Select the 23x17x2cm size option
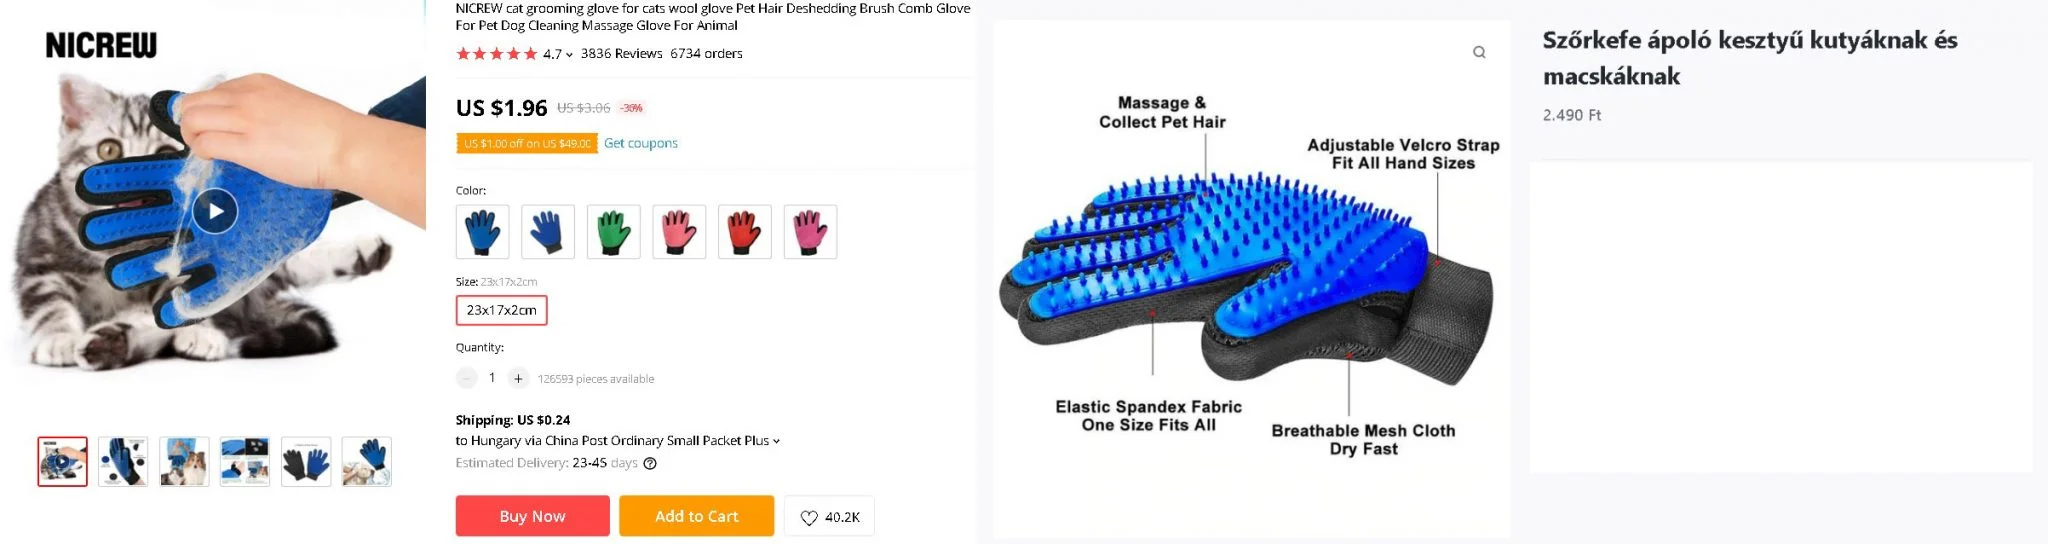This screenshot has height=544, width=2048. click(501, 310)
